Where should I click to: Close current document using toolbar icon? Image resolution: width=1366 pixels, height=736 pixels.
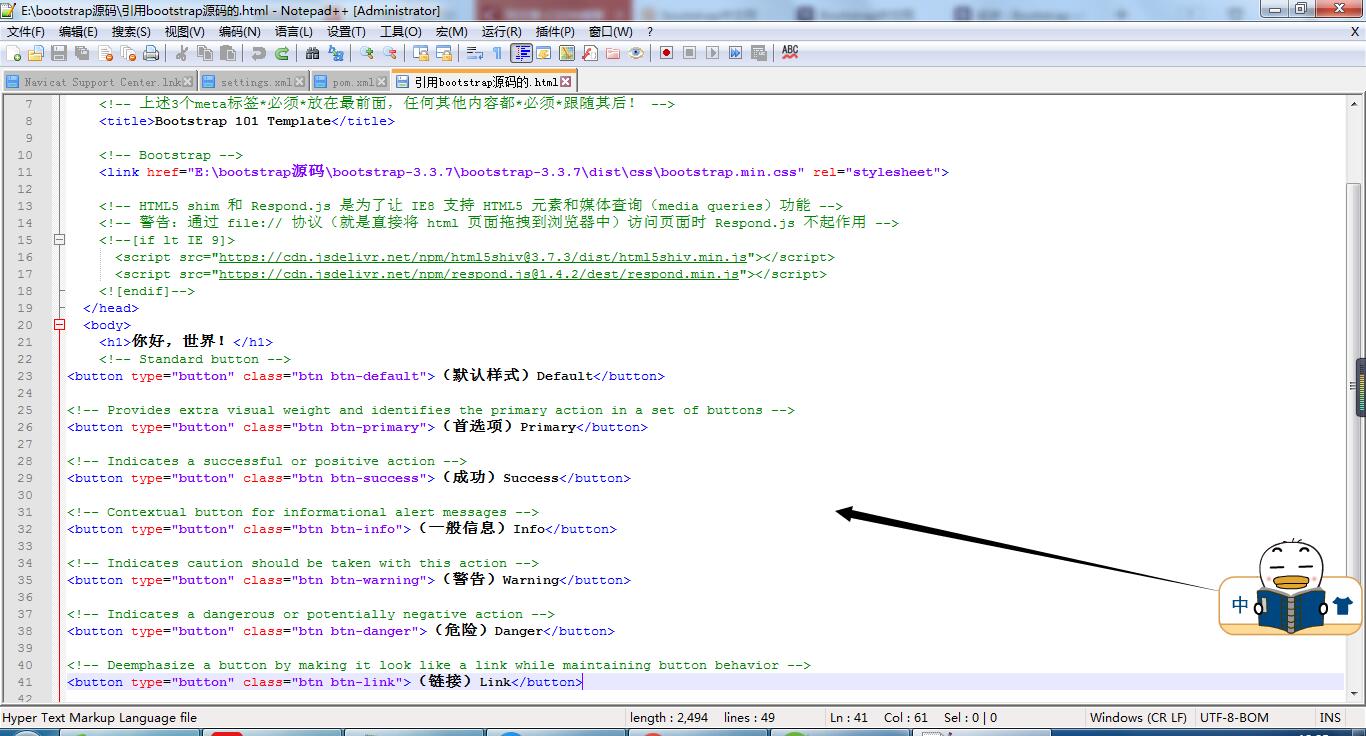pyautogui.click(x=105, y=53)
